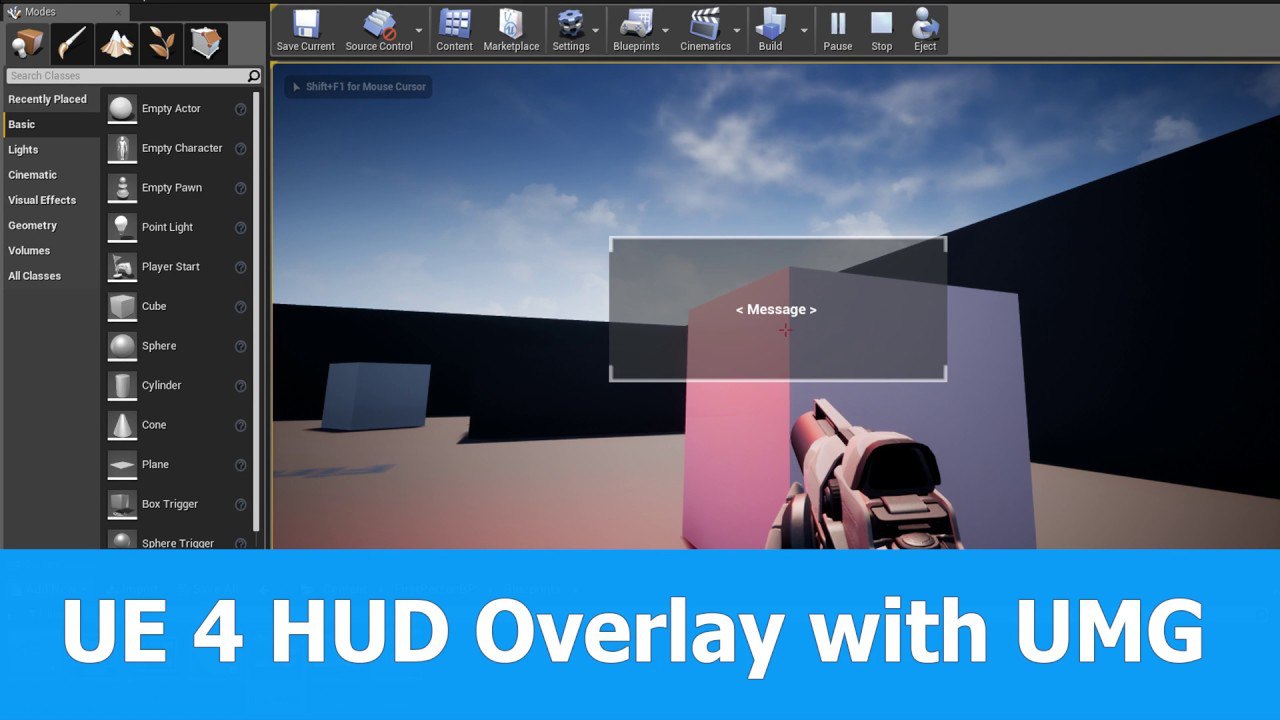
Task: Click the placement list scrollbar
Action: coord(257,310)
